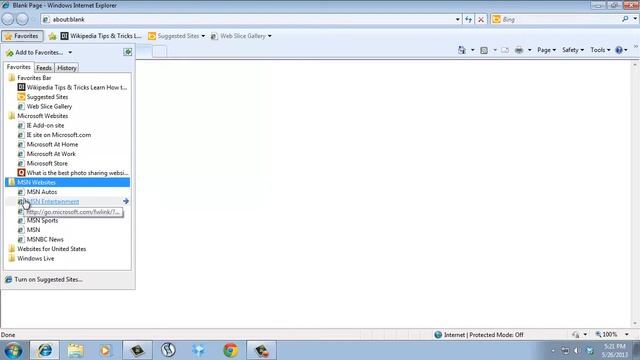Expand the Websites for United States folder
This screenshot has width=640, height=360.
pos(47,249)
